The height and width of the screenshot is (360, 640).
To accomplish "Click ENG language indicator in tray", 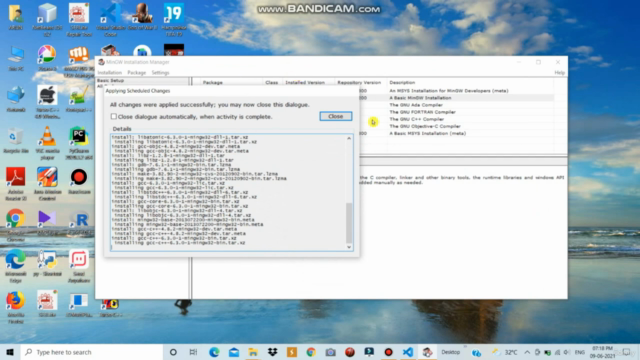I will [579, 352].
